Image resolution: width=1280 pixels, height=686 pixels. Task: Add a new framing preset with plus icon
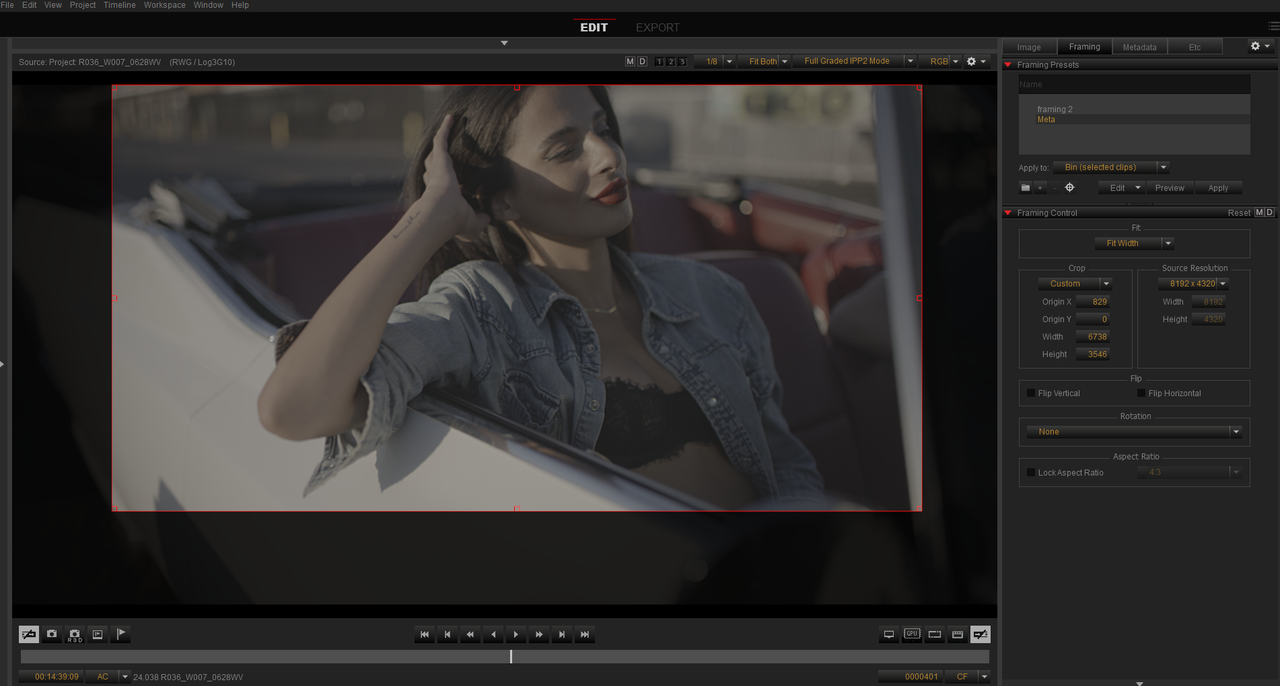click(1040, 188)
